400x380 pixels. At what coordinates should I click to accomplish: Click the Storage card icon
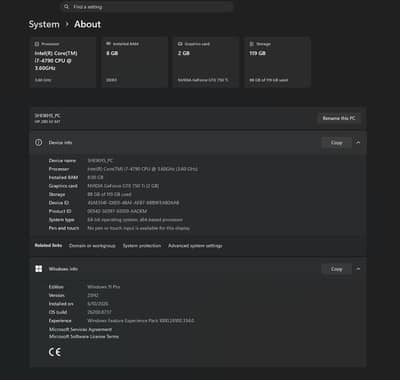(252, 44)
